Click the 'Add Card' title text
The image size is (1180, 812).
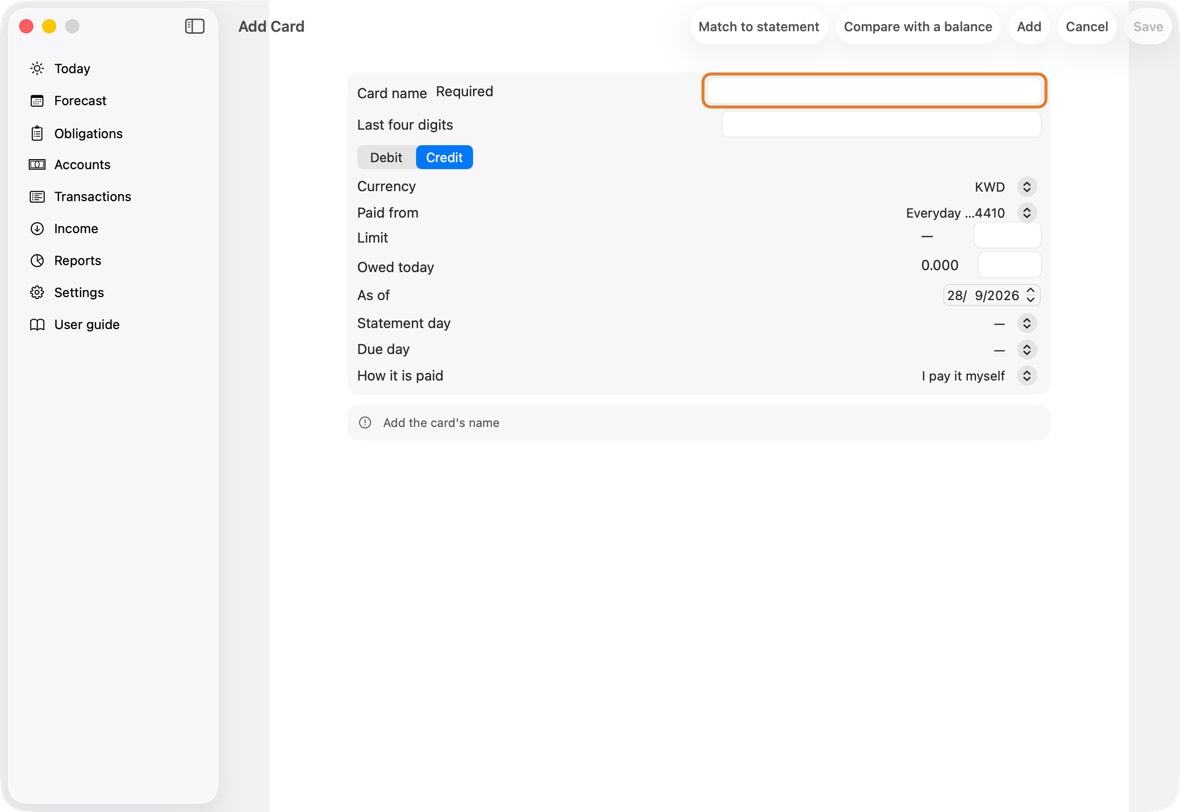click(x=272, y=26)
